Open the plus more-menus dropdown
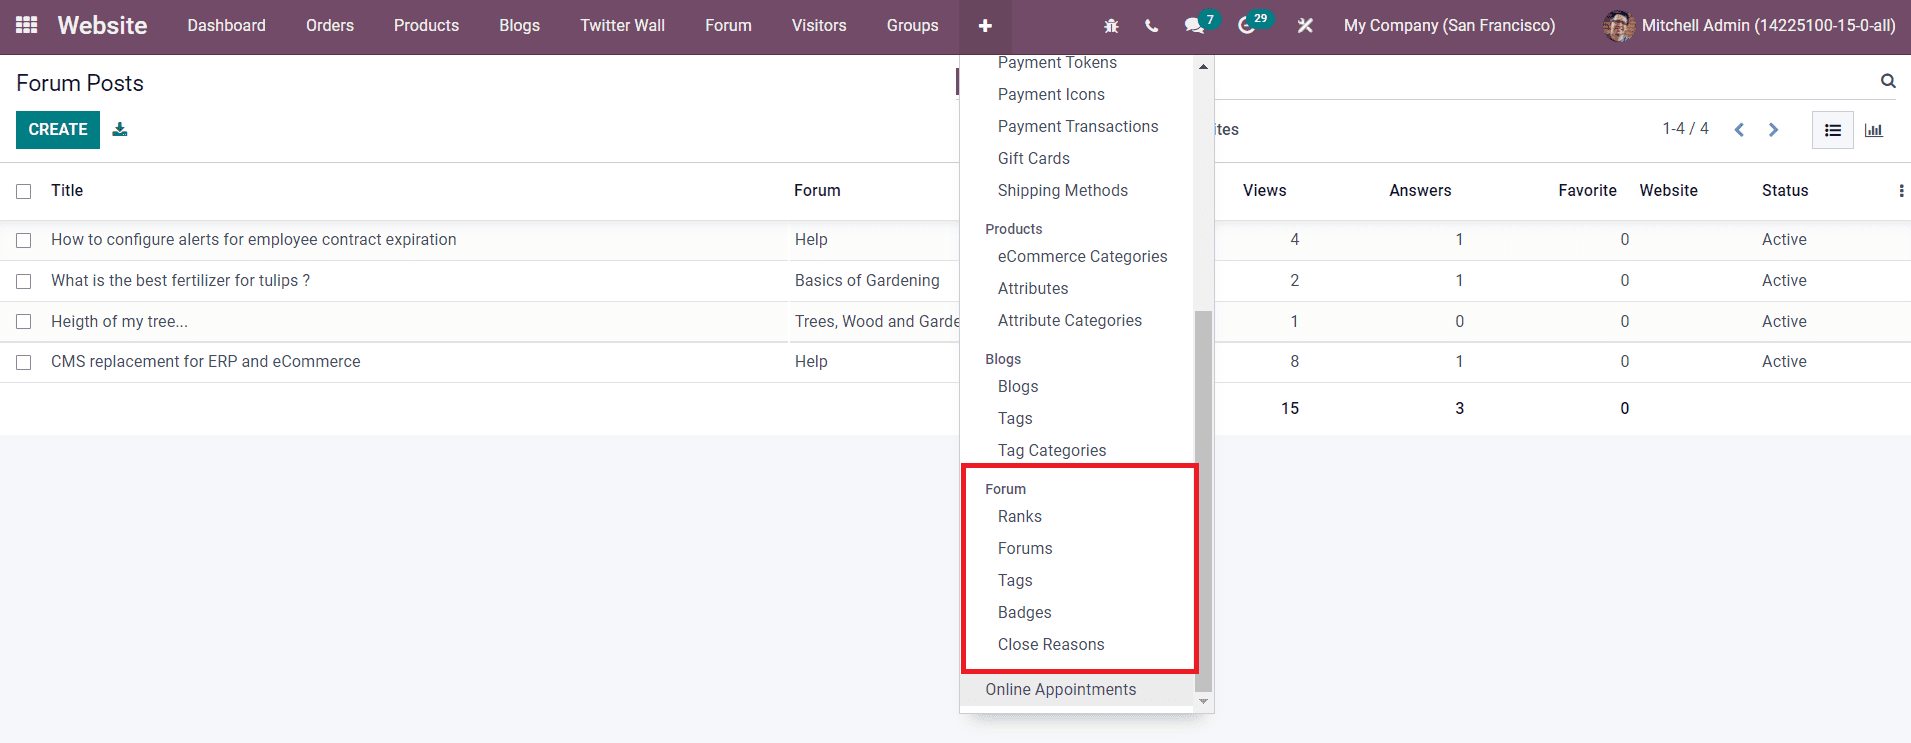1911x743 pixels. pos(985,26)
